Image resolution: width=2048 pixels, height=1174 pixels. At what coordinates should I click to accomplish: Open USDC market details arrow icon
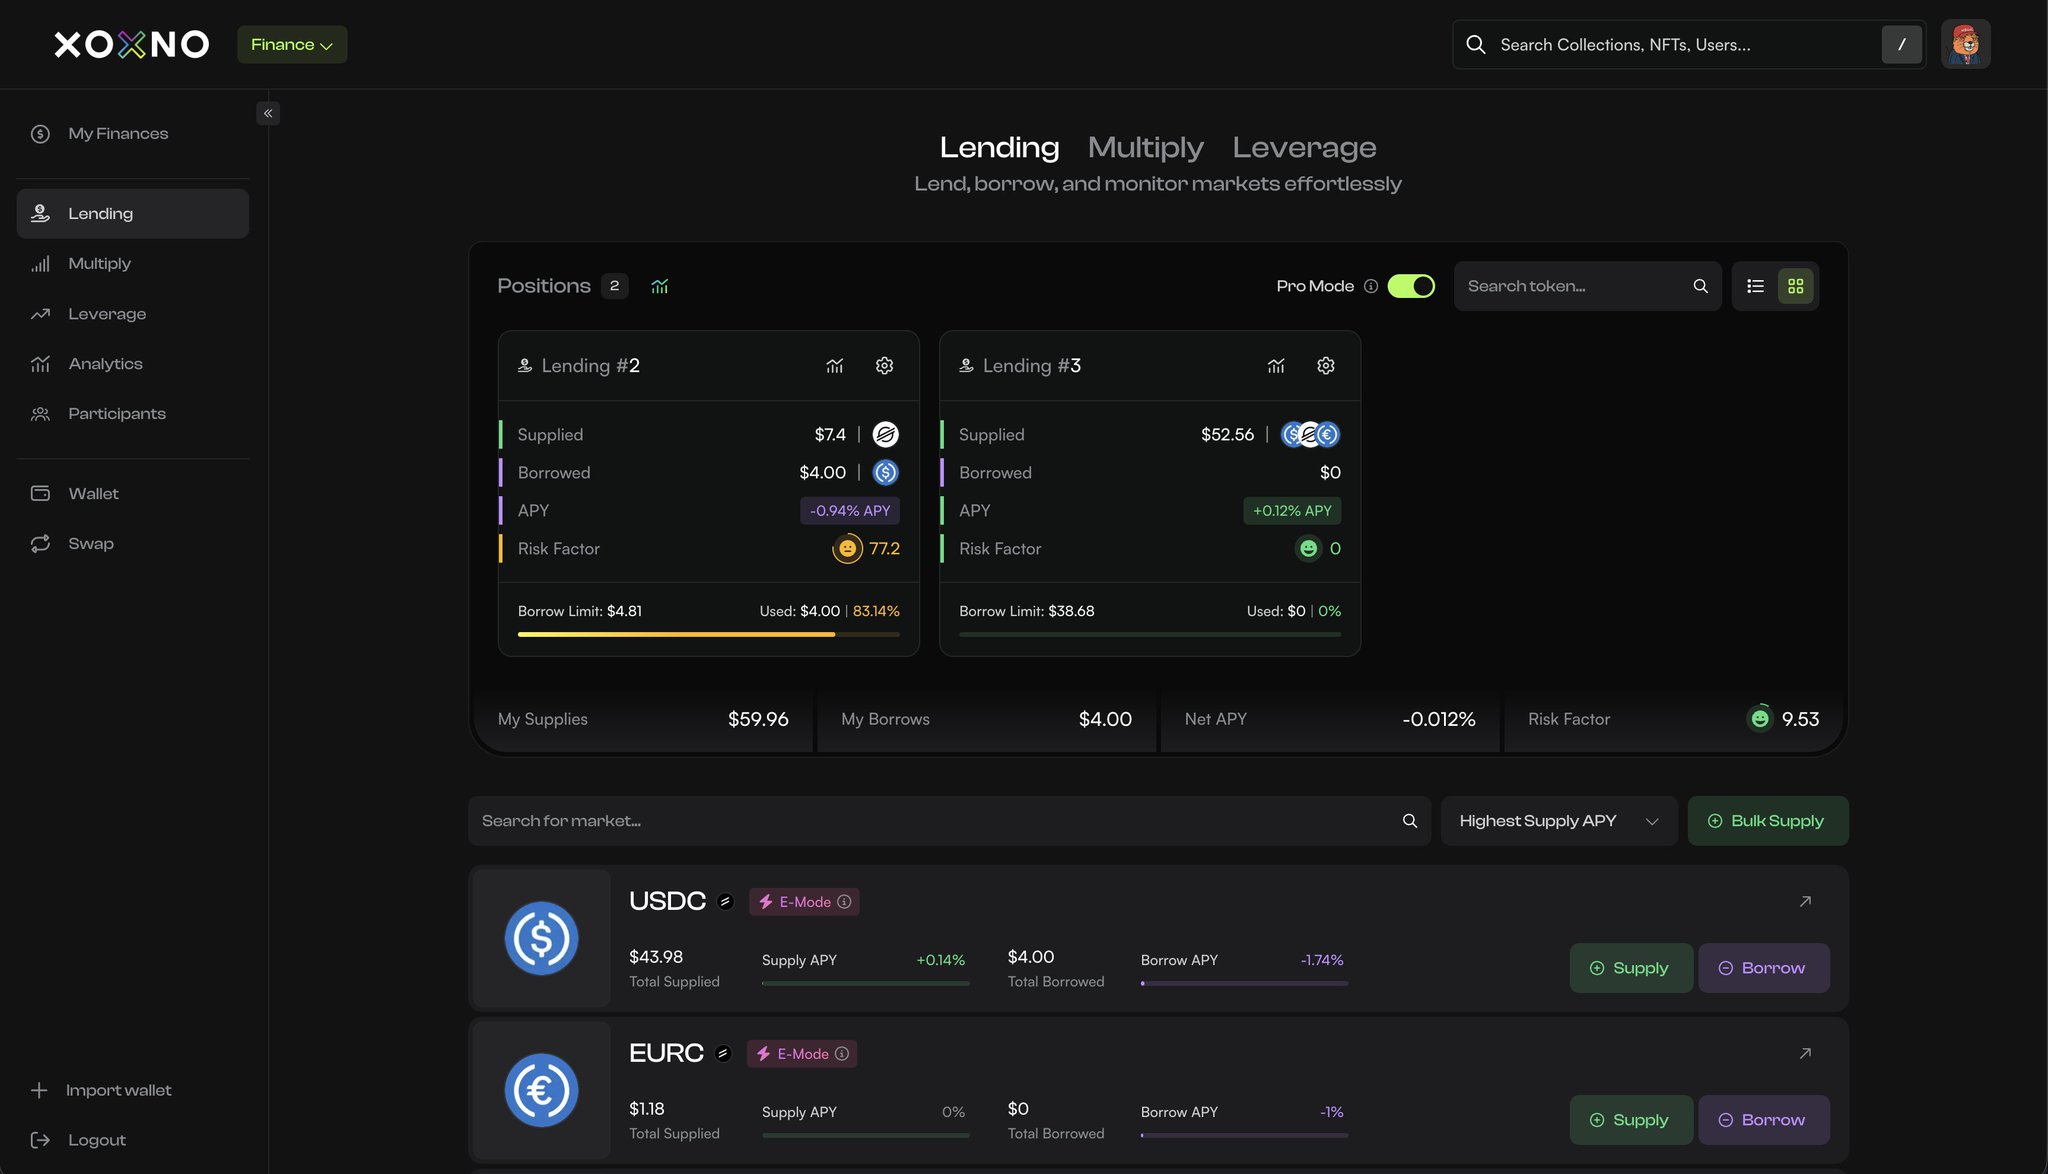point(1805,901)
